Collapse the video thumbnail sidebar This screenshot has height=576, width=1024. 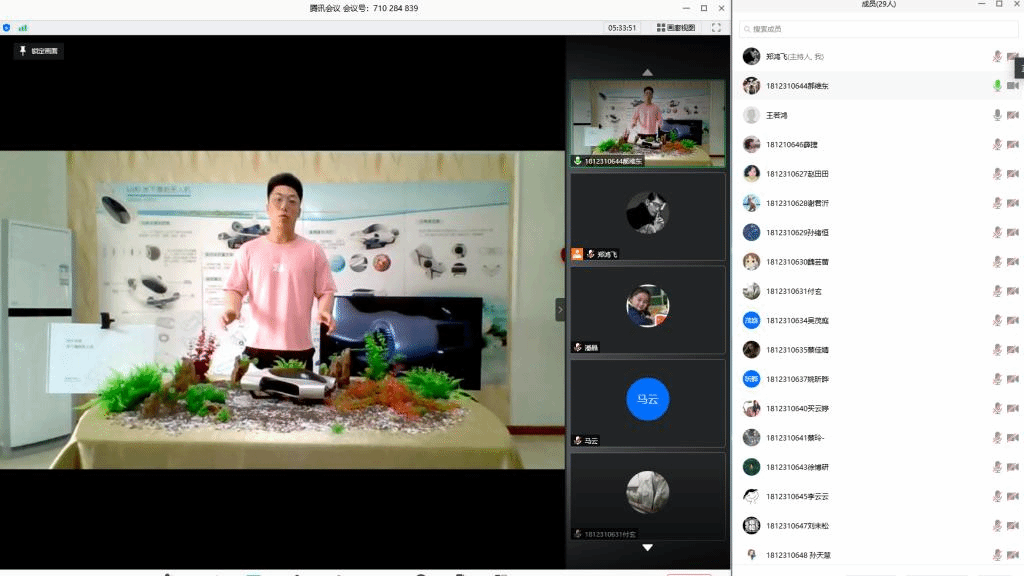(560, 310)
